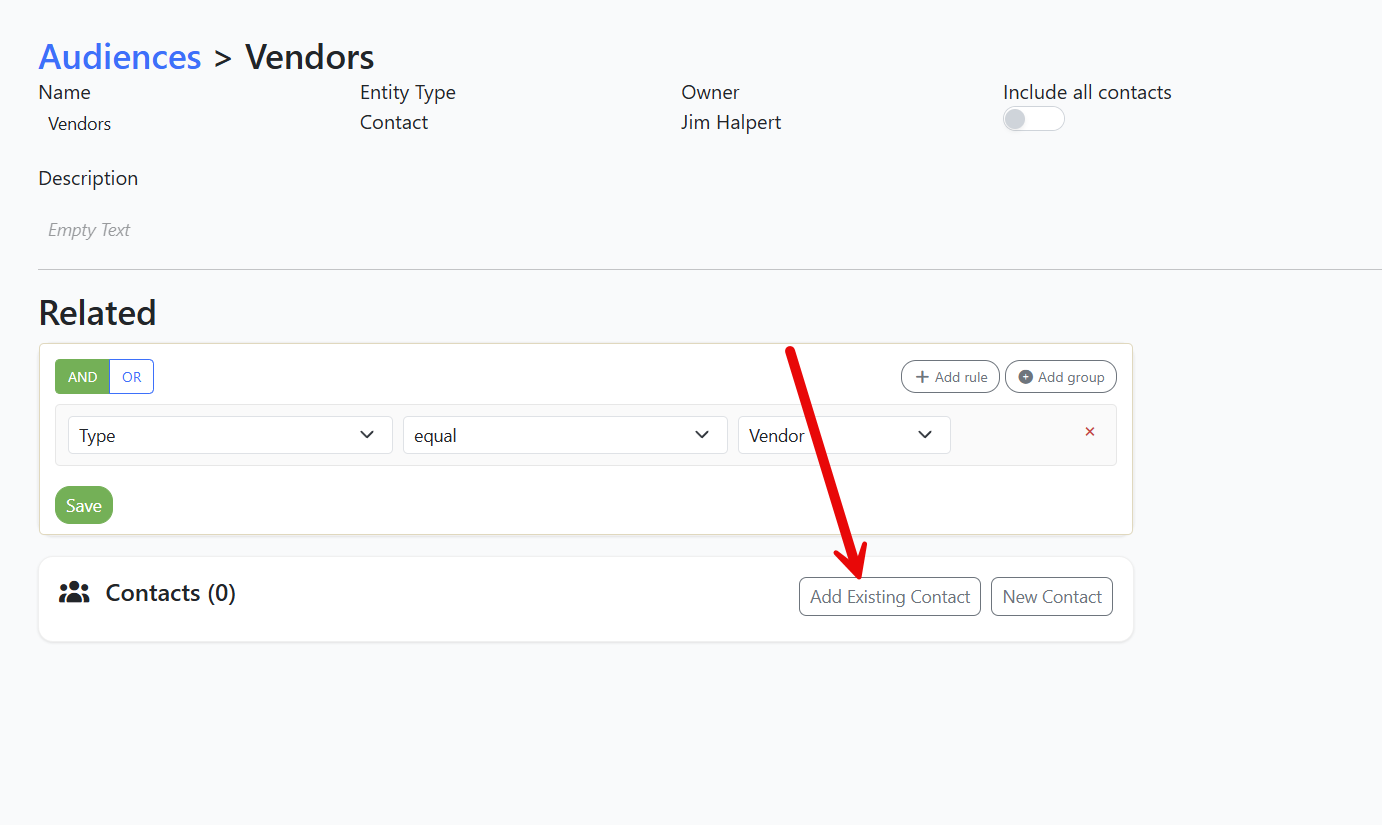Click the Save button
Viewport: 1382px width, 825px height.
coord(84,505)
